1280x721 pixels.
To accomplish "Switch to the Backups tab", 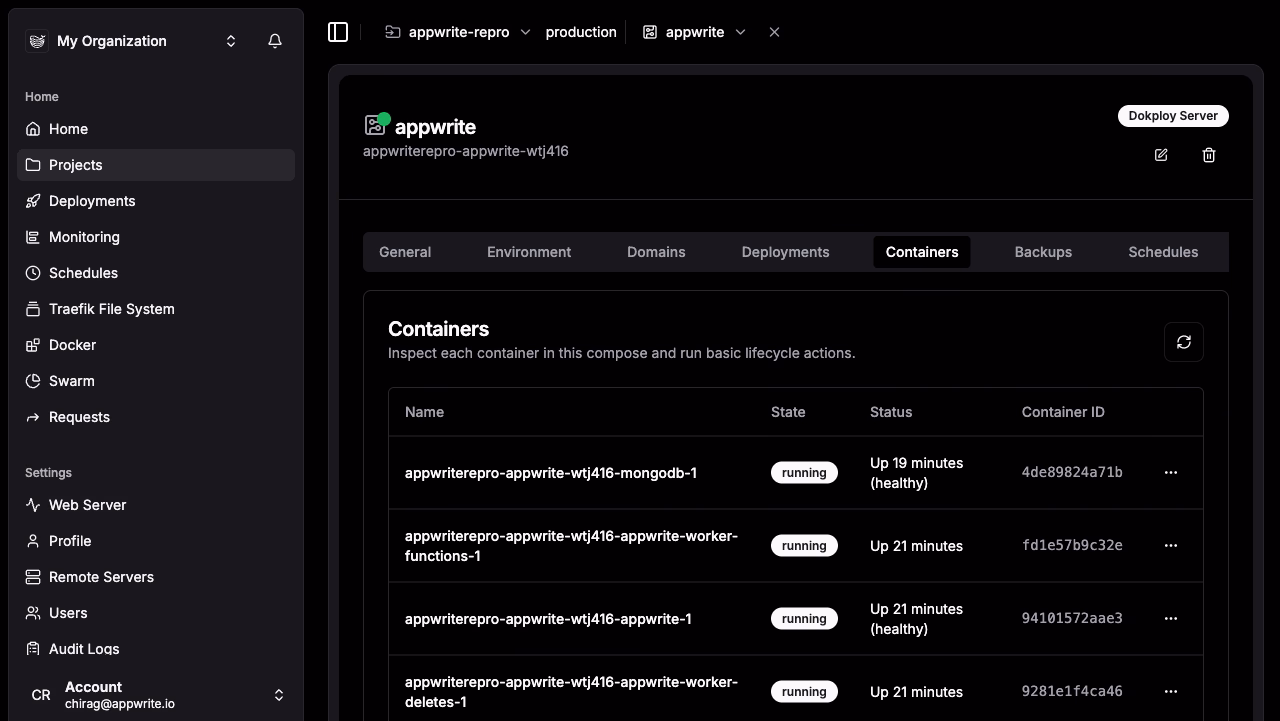I will pos(1043,252).
